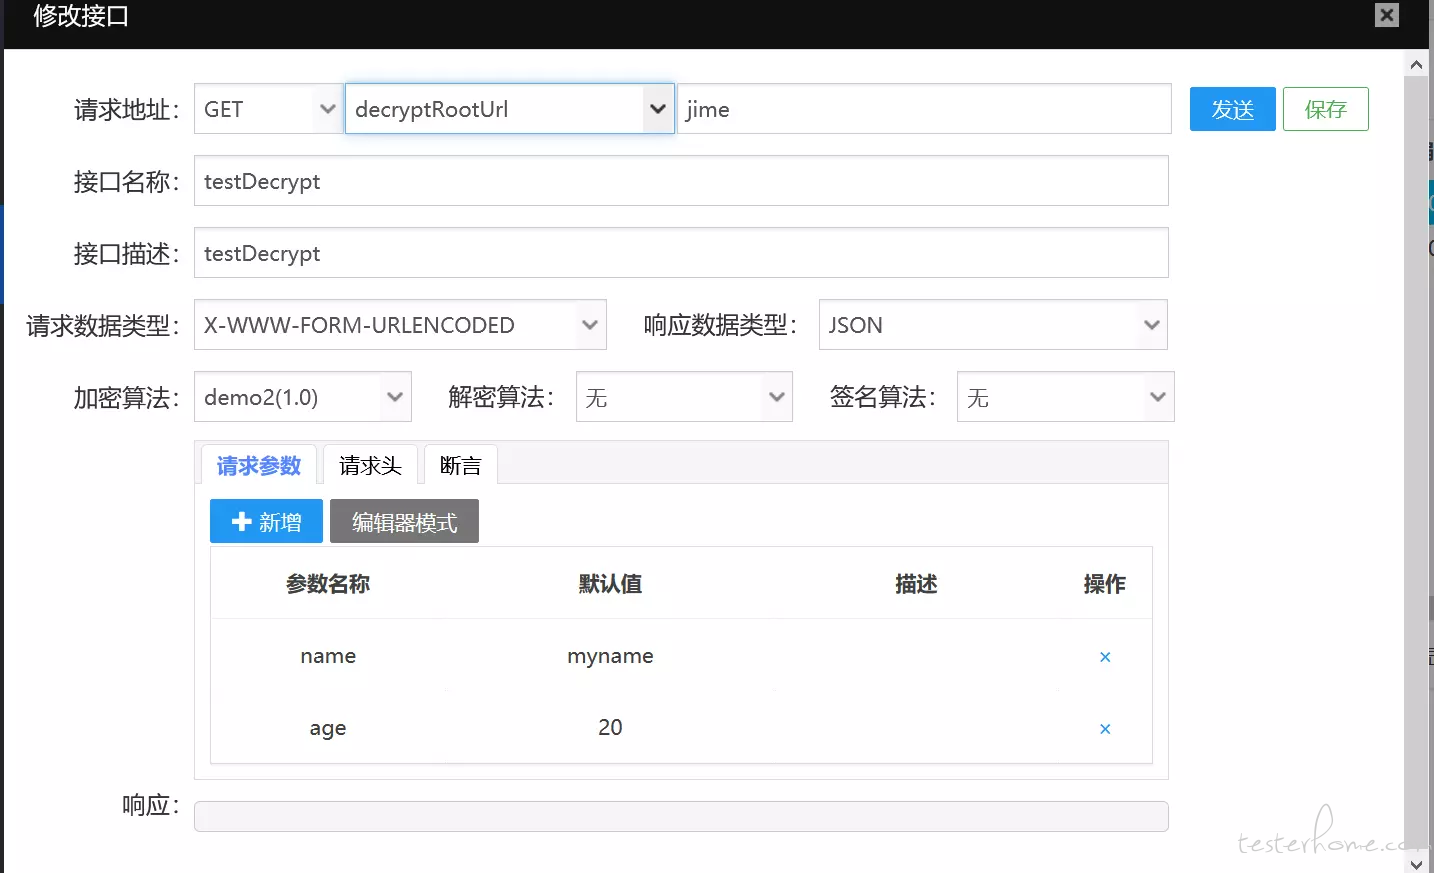Open the decryptRootUrl dropdown
The width and height of the screenshot is (1434, 873).
click(509, 109)
